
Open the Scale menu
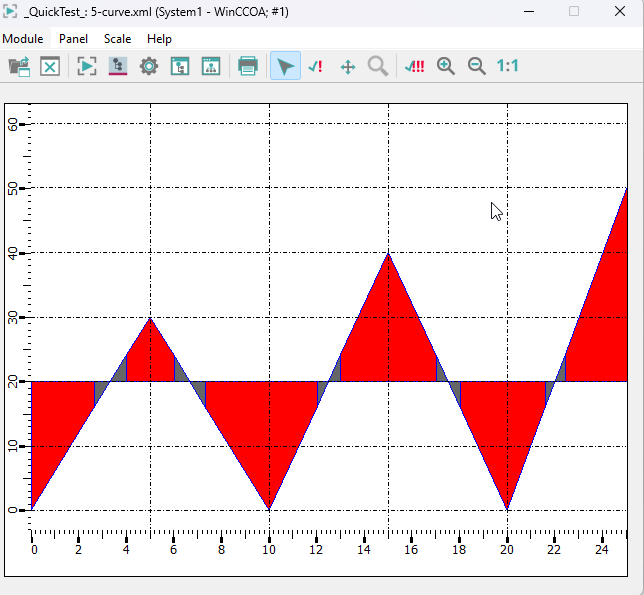(117, 39)
